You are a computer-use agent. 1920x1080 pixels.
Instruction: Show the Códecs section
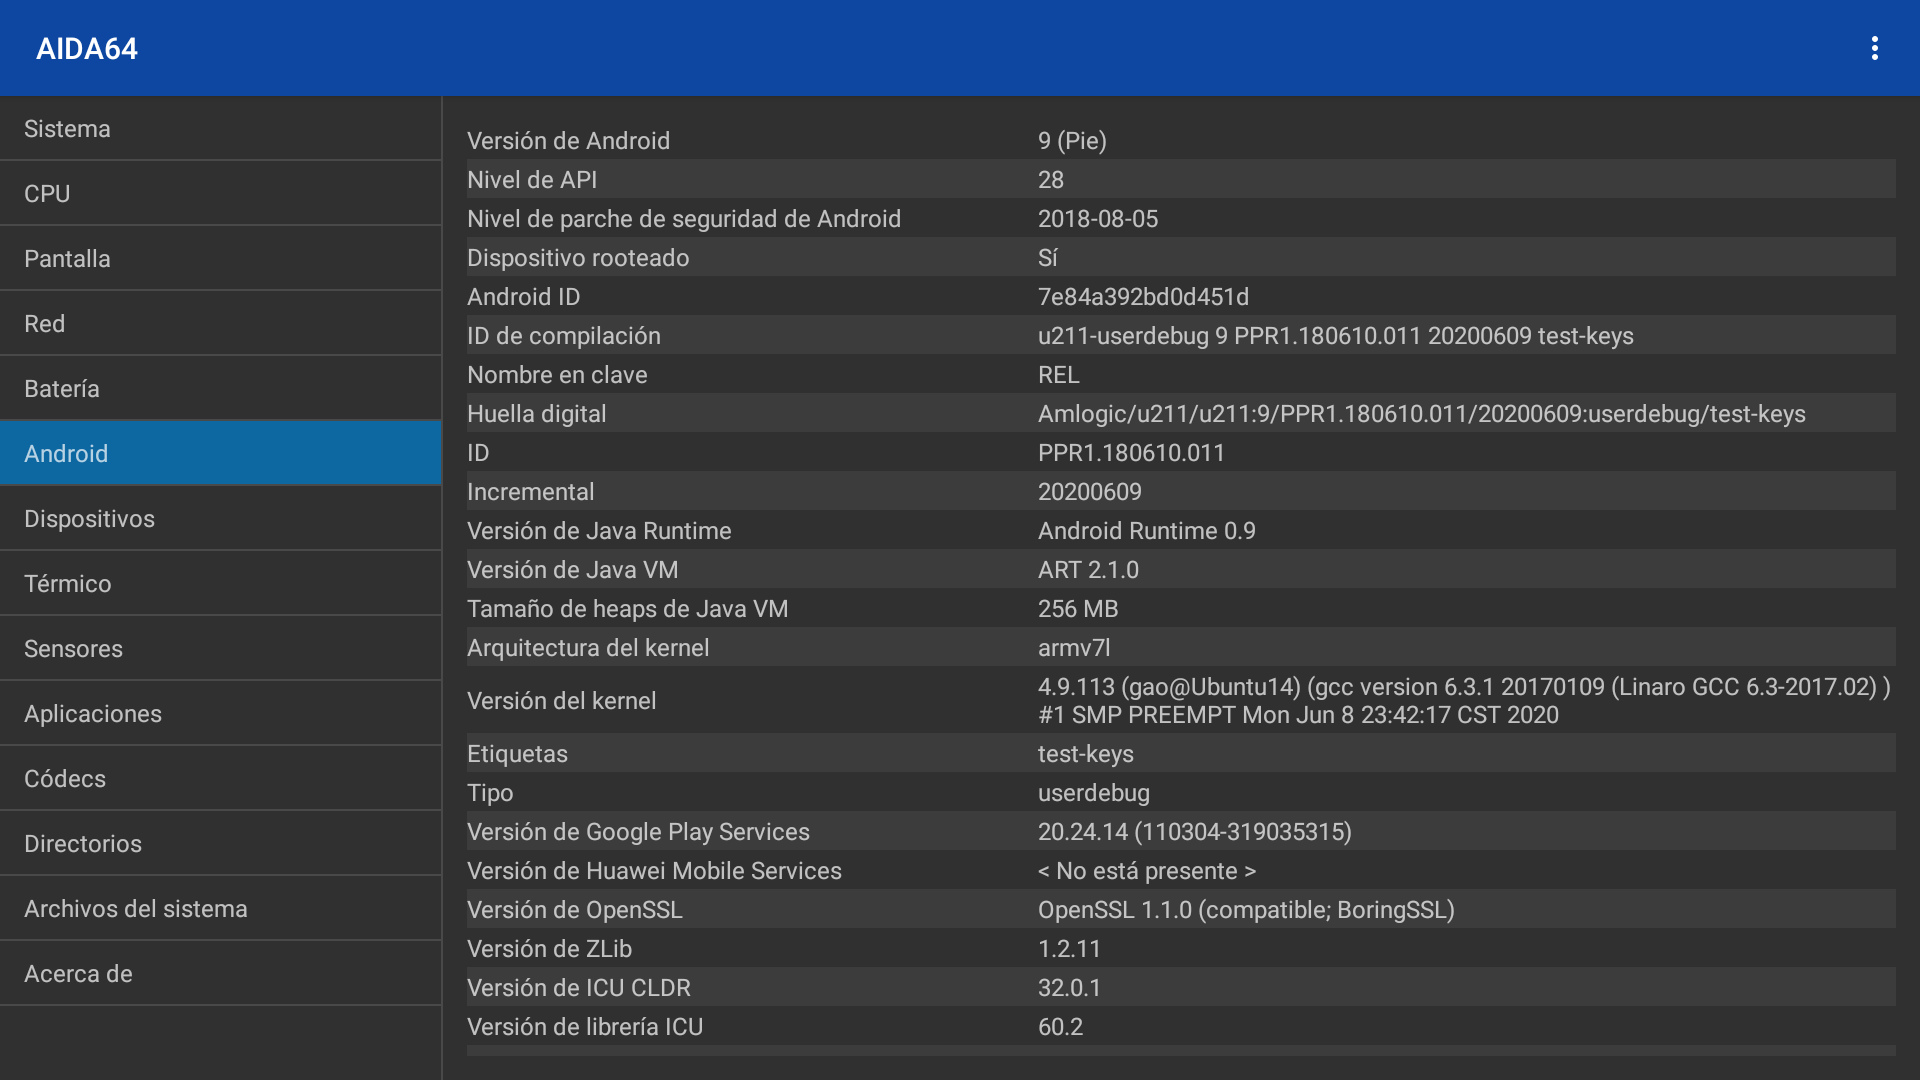click(220, 779)
